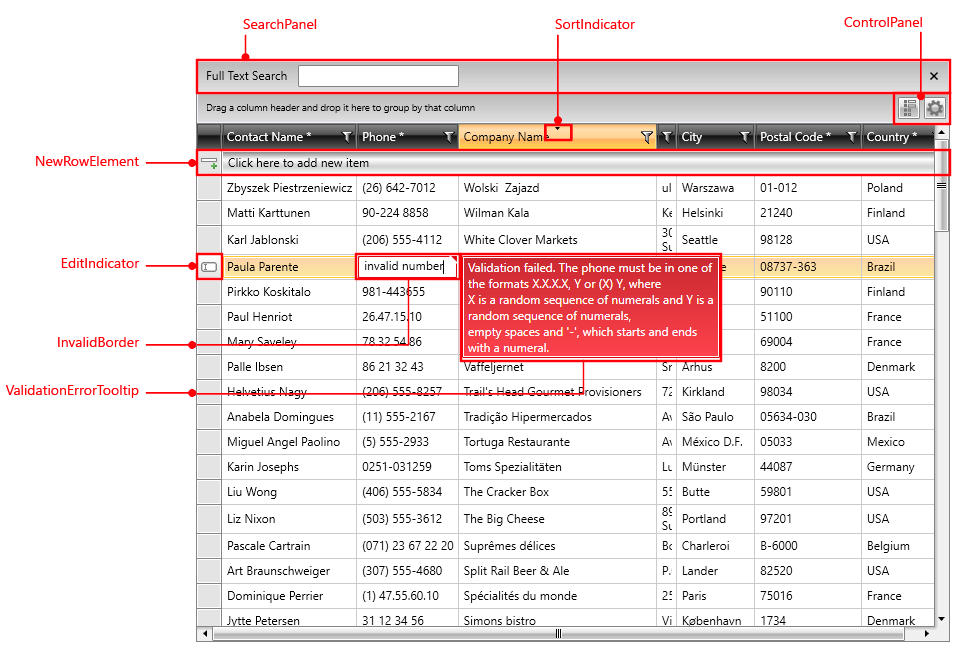Click the filter funnel on City column

[x=745, y=136]
